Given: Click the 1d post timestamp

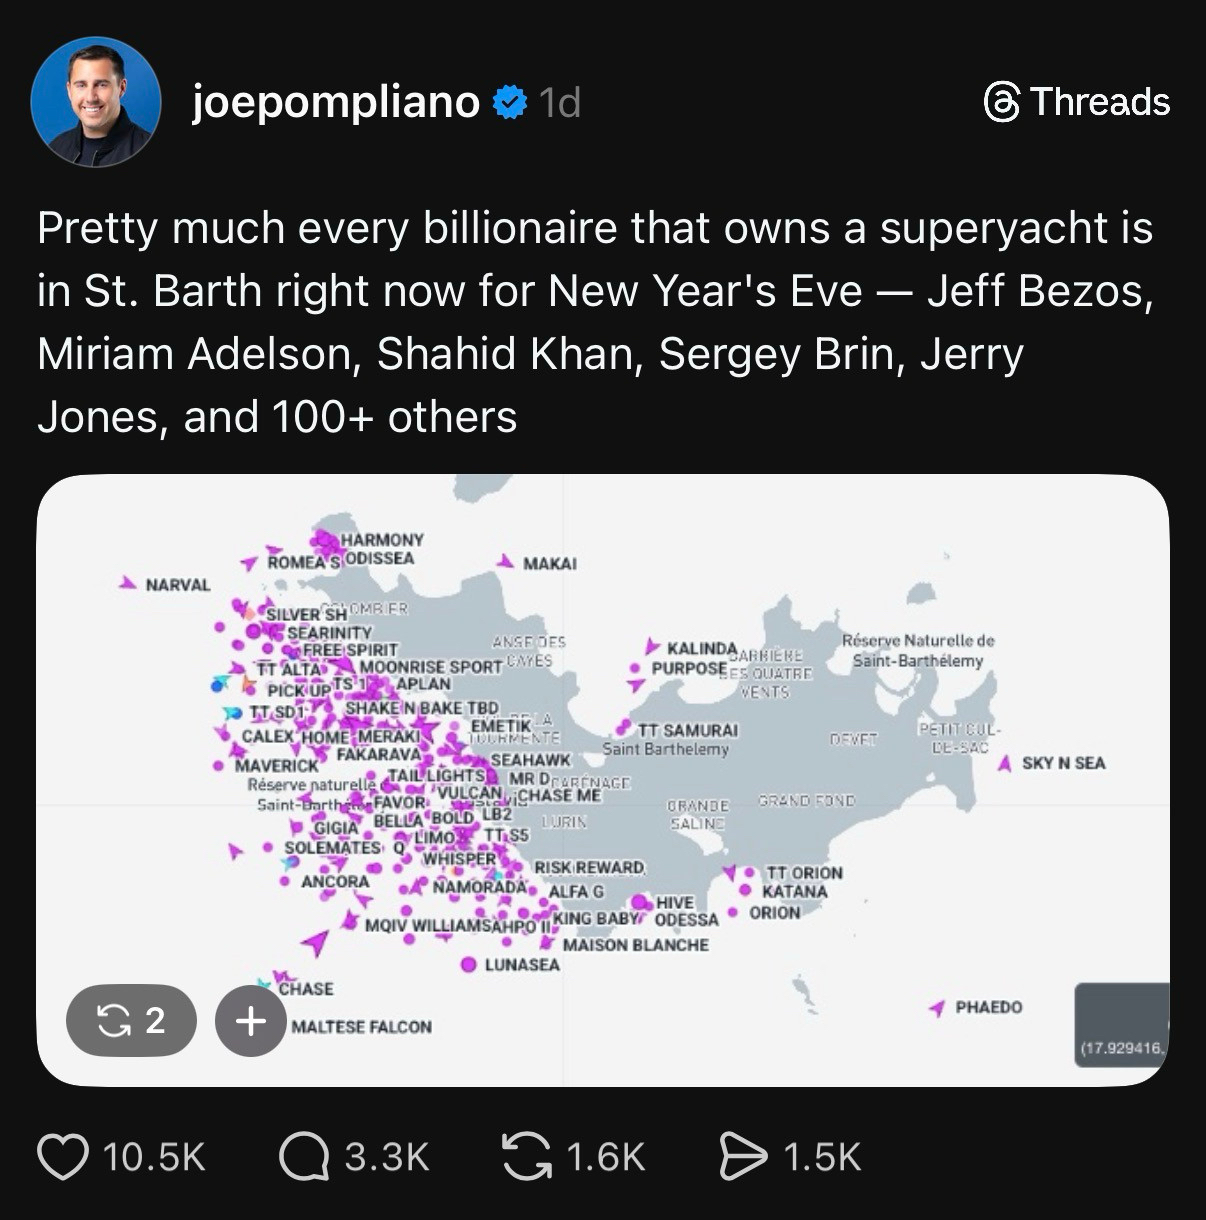Looking at the screenshot, I should click(559, 102).
